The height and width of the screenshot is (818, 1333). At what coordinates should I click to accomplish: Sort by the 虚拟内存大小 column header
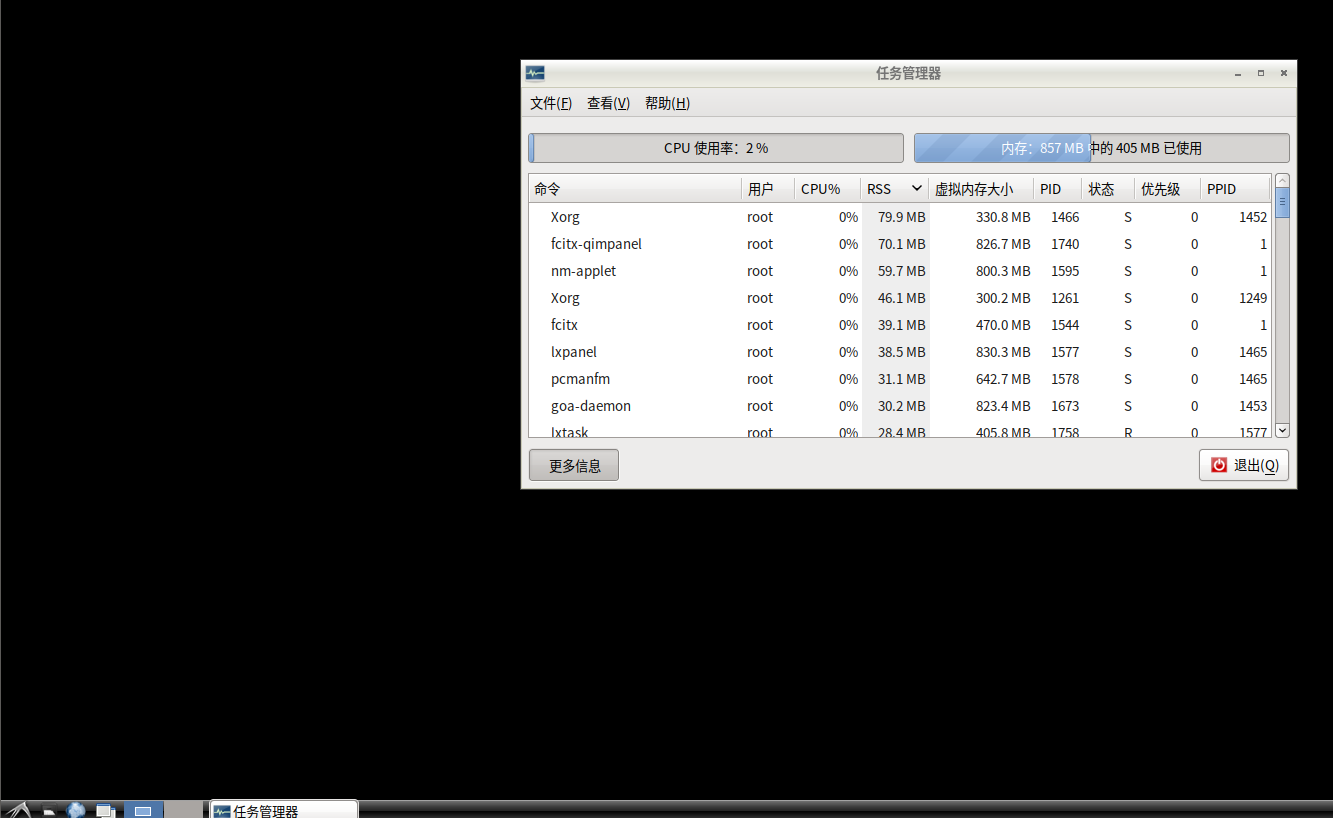pos(981,189)
